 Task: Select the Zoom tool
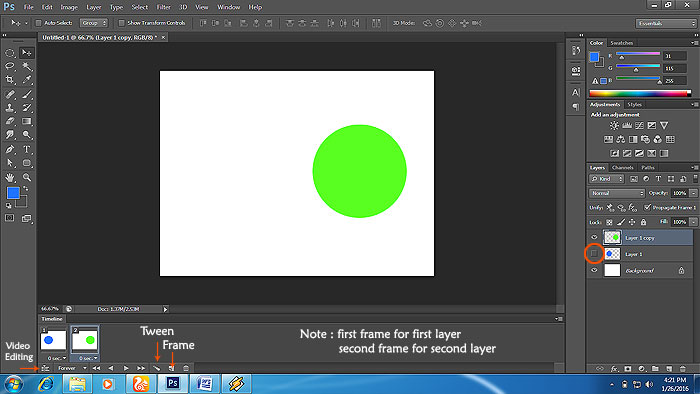27,177
